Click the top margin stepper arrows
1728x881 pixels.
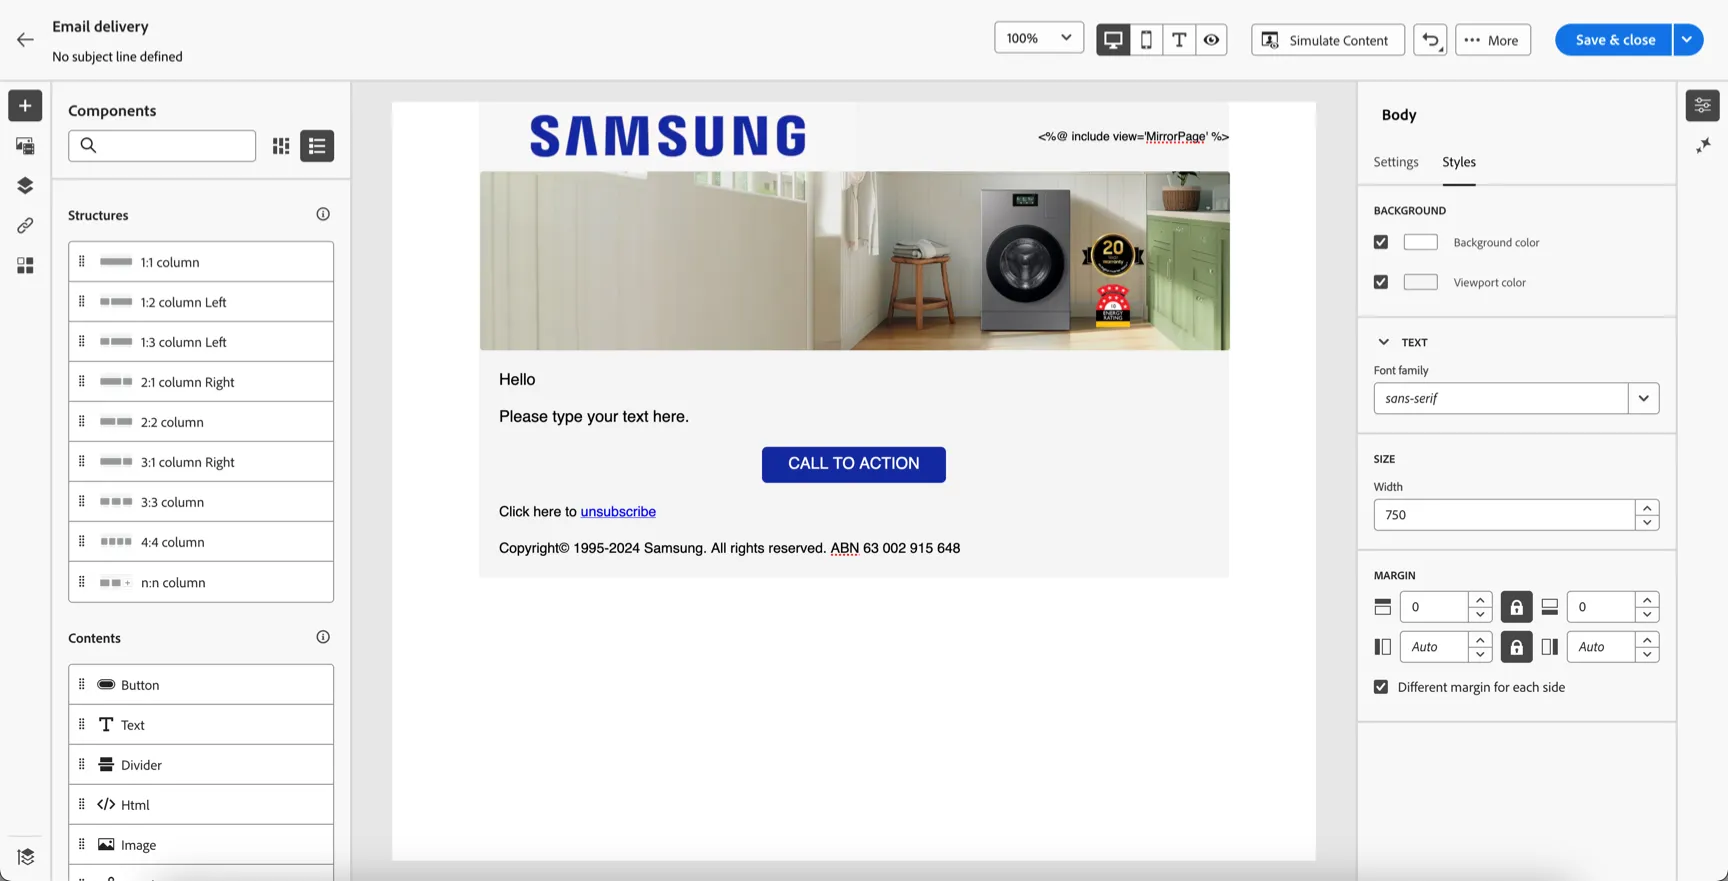[1480, 607]
